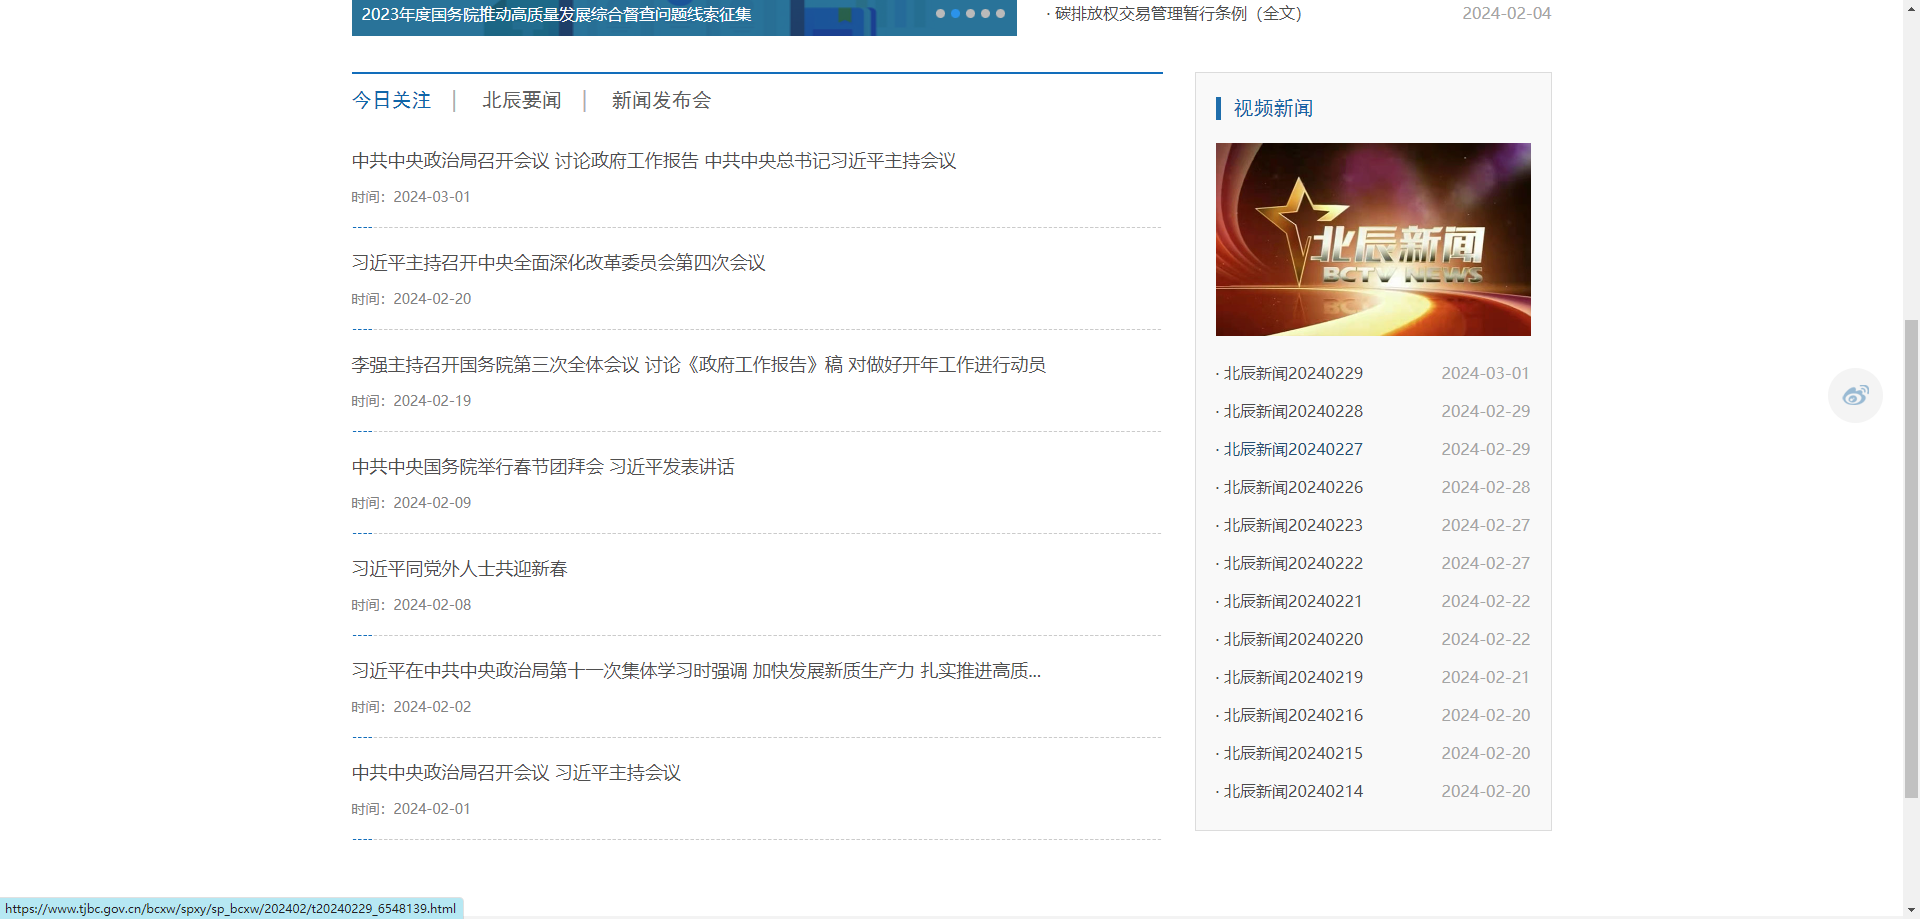Open video 北辰新闻20240229
The width and height of the screenshot is (1920, 919).
click(x=1293, y=373)
